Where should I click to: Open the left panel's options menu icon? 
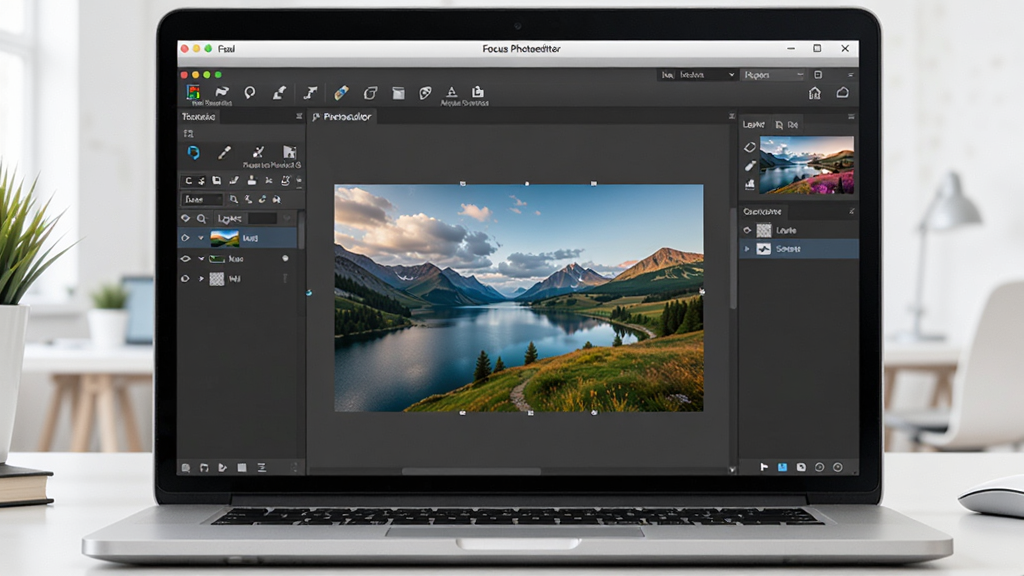click(299, 116)
